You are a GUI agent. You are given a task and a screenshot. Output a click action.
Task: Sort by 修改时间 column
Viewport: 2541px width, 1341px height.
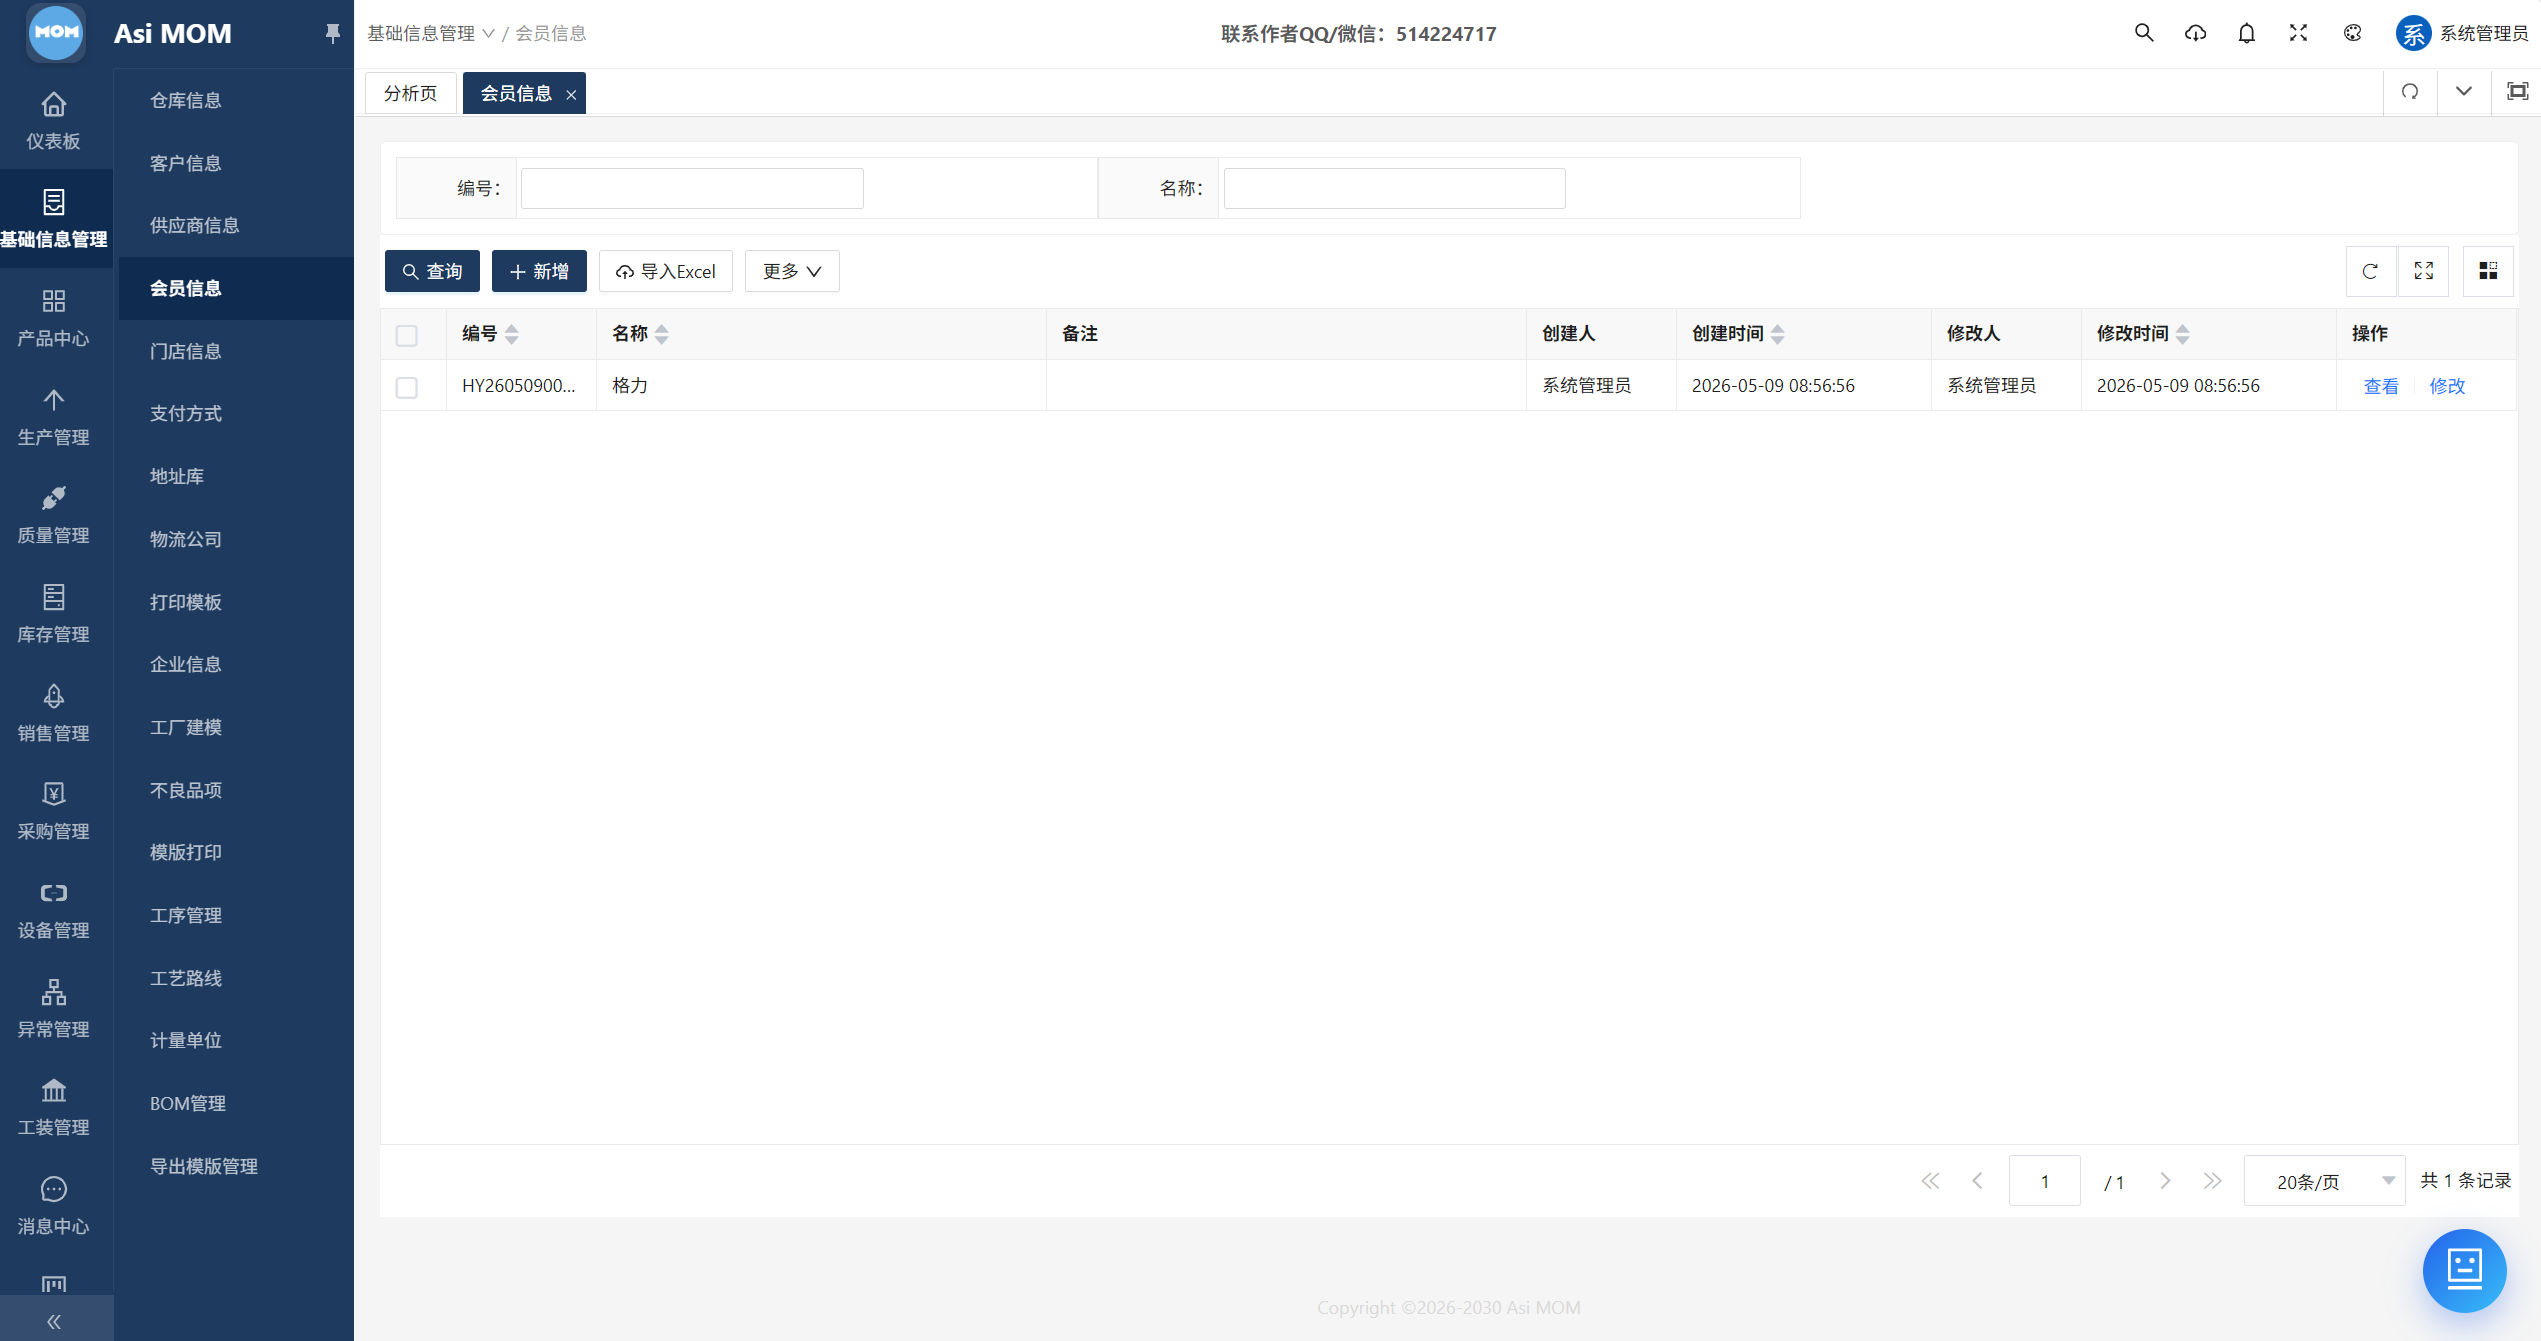(x=2183, y=334)
